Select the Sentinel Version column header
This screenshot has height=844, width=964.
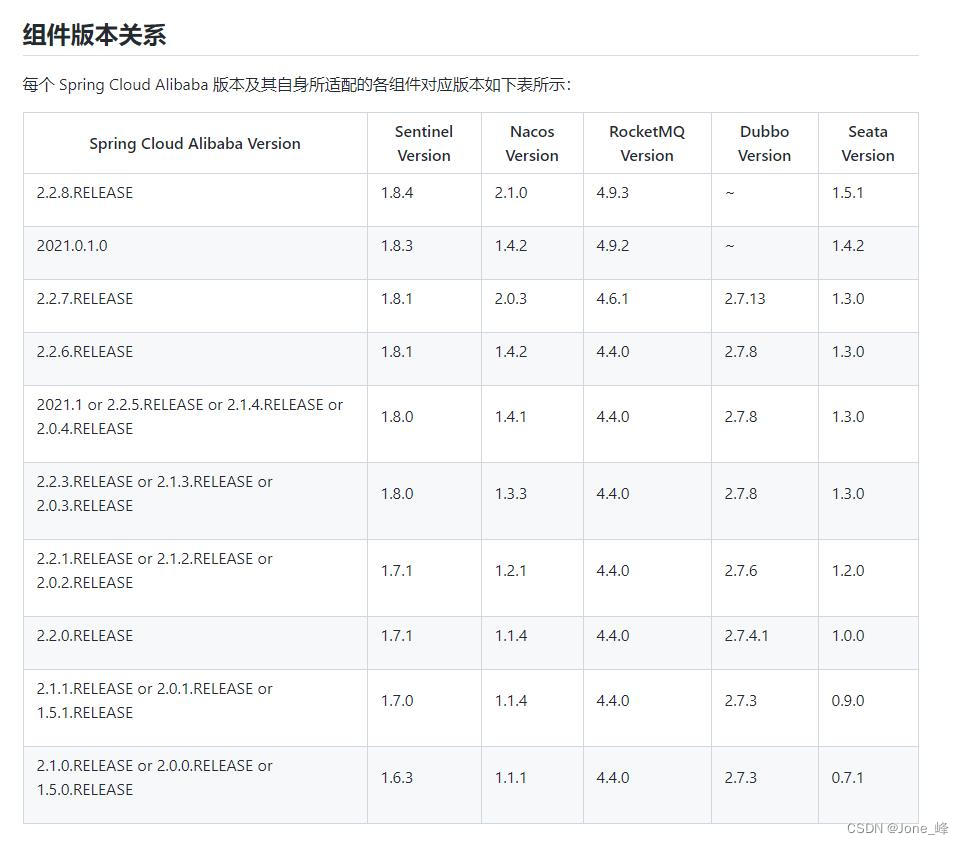[424, 143]
